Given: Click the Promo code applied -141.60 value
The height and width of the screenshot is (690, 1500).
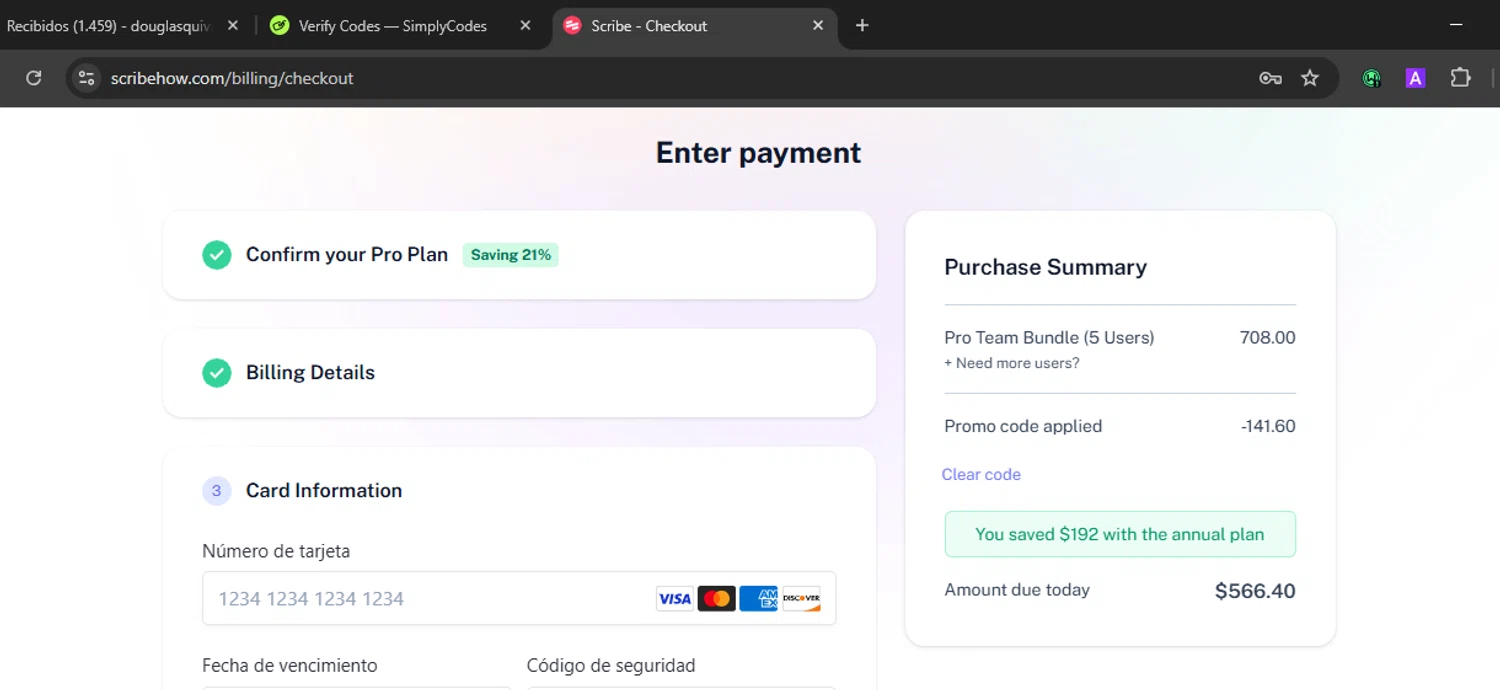Looking at the screenshot, I should coord(1268,427).
